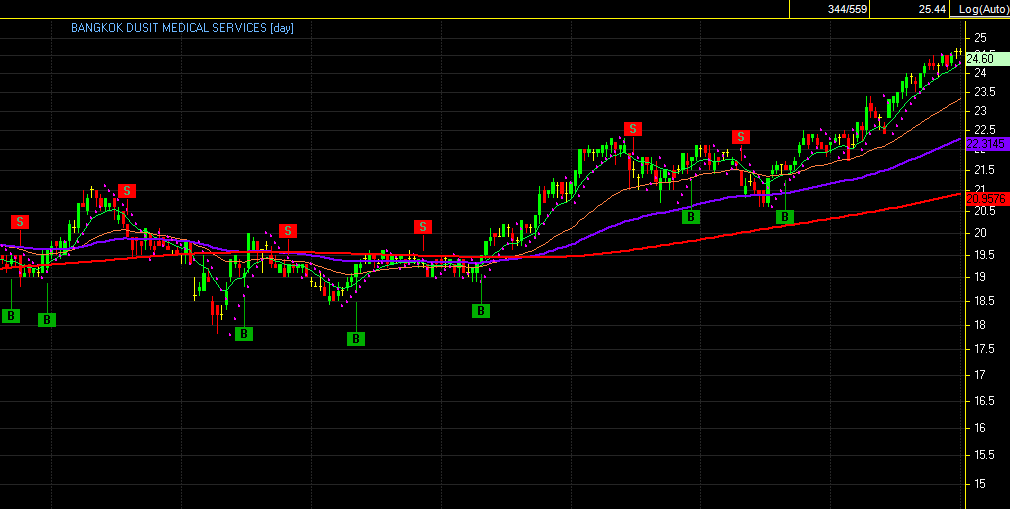This screenshot has width=1010, height=509.
Task: Click the S sell marker above the 21 peak
Action: tap(127, 191)
